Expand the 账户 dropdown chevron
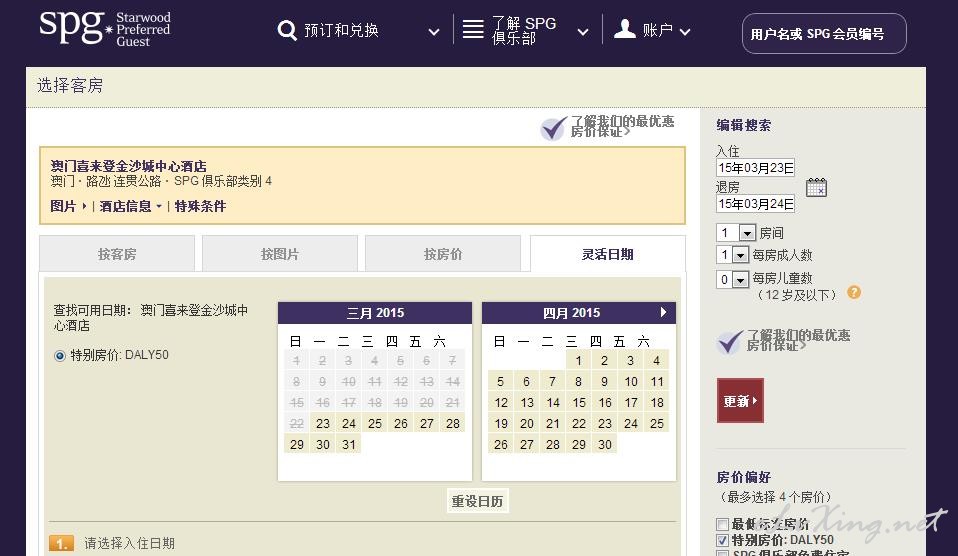This screenshot has height=556, width=958. [685, 32]
